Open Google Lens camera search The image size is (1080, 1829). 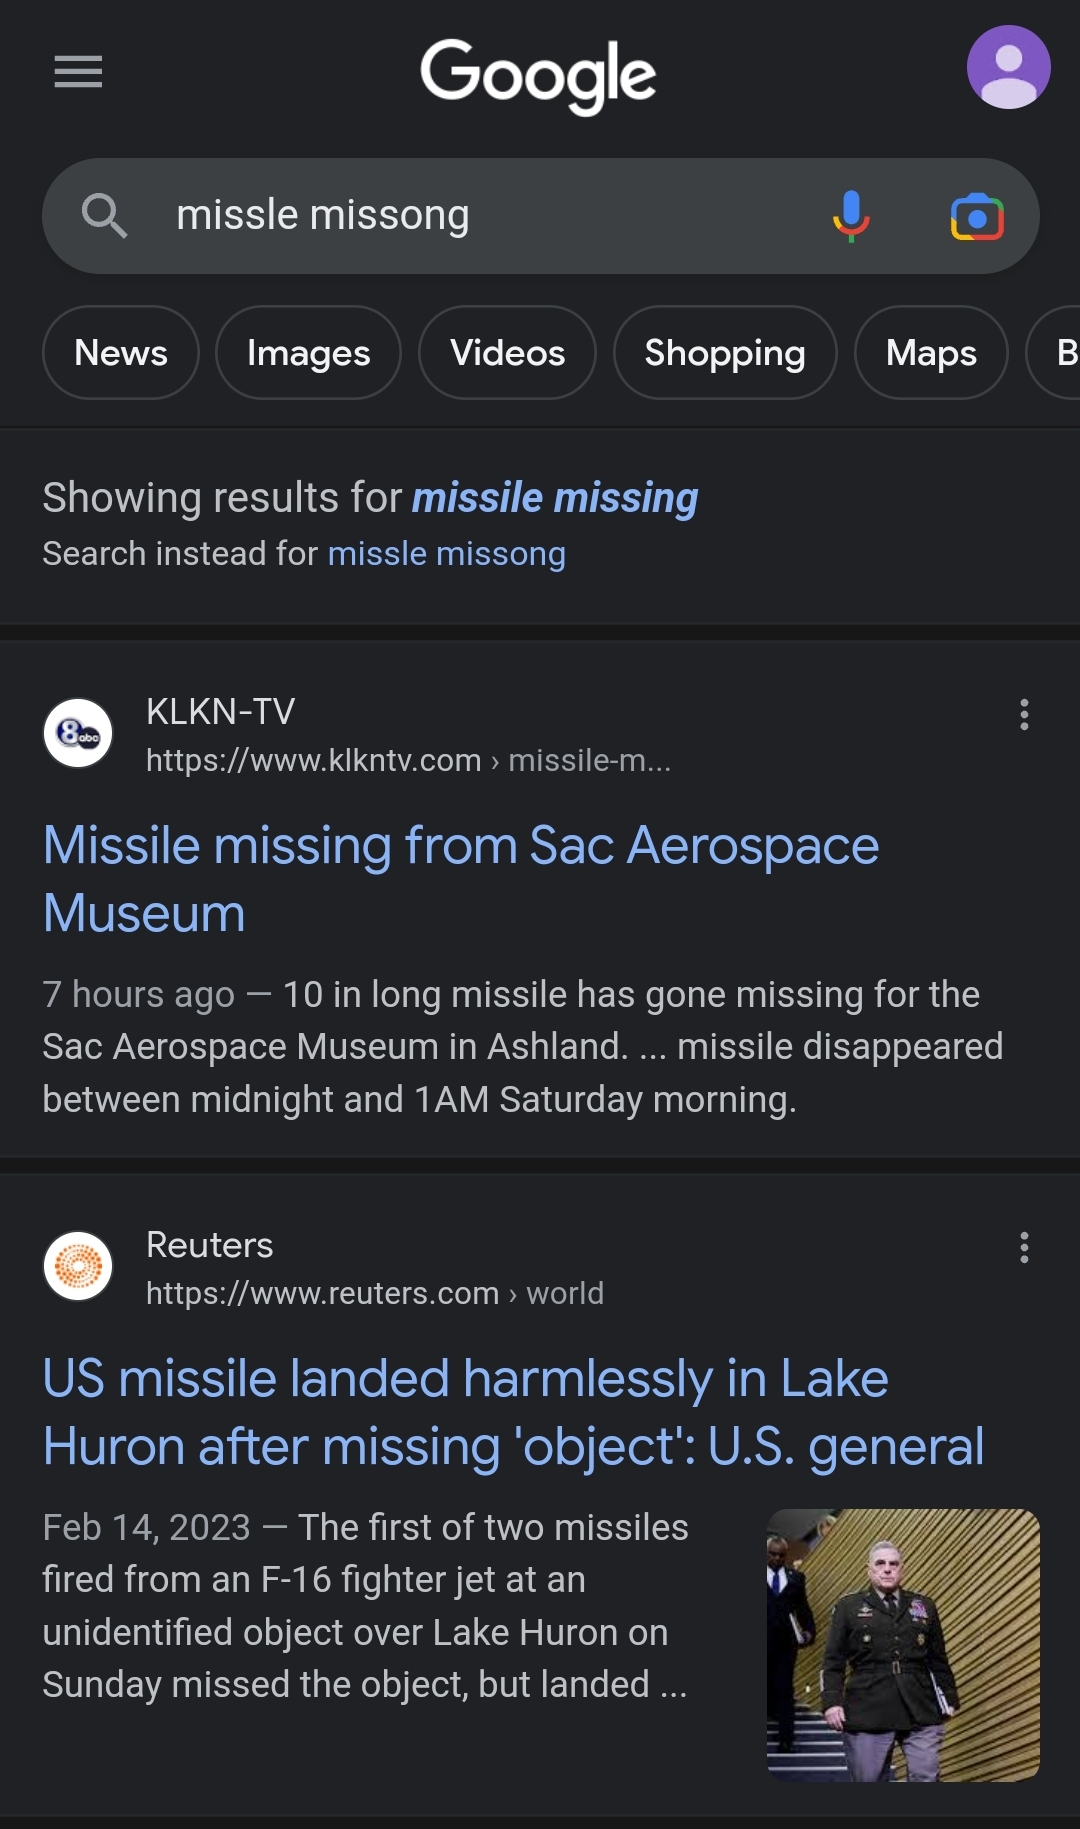(x=977, y=217)
